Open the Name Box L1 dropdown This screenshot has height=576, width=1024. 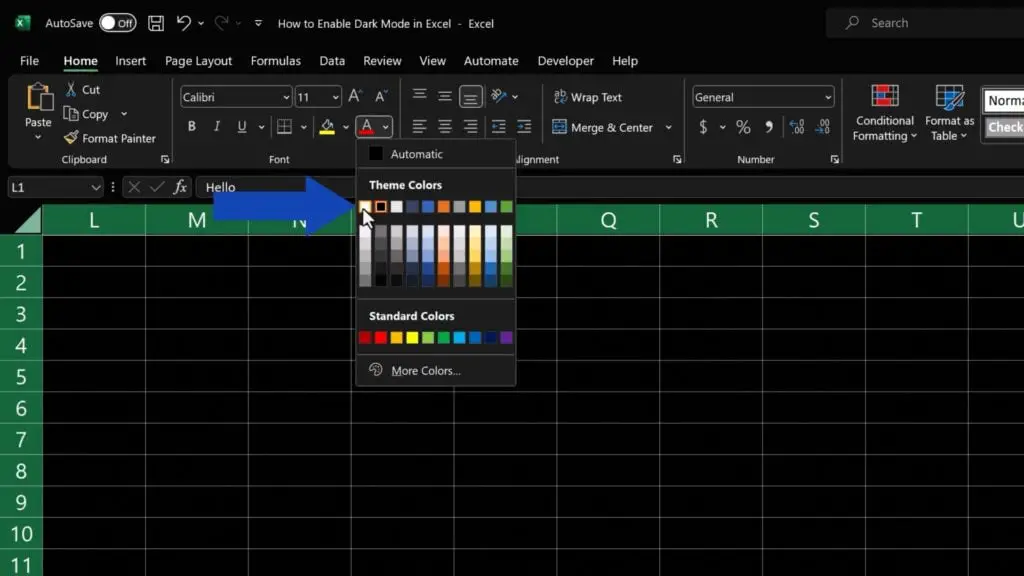coord(95,187)
